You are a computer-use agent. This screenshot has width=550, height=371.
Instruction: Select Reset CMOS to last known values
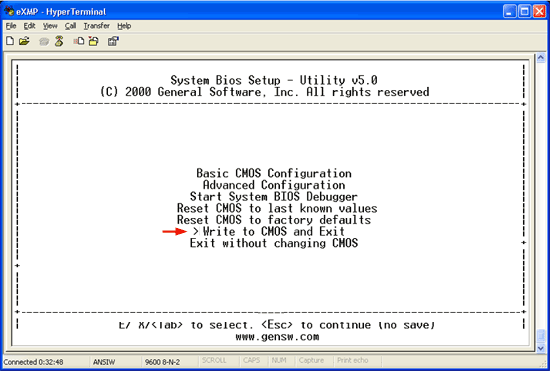tap(277, 208)
